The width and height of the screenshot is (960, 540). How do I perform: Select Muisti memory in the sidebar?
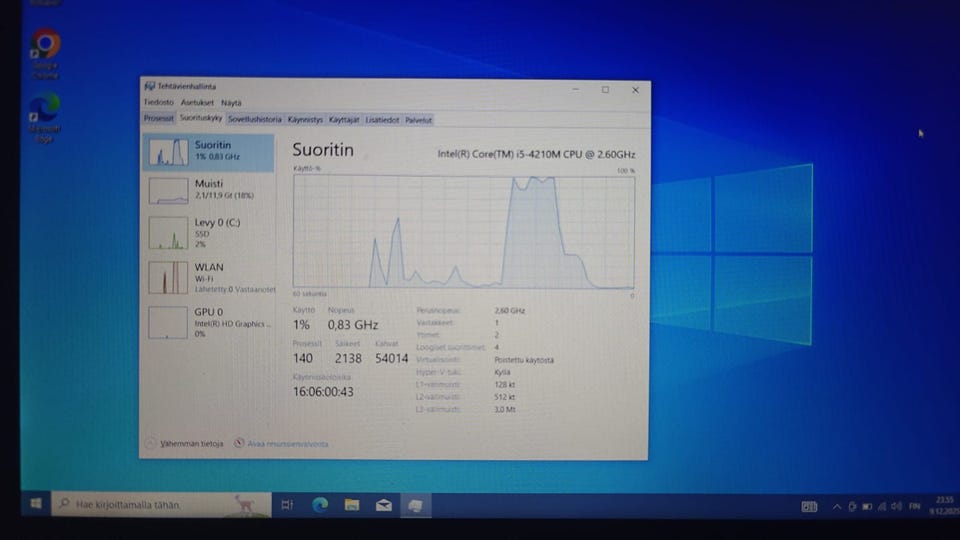pos(209,190)
